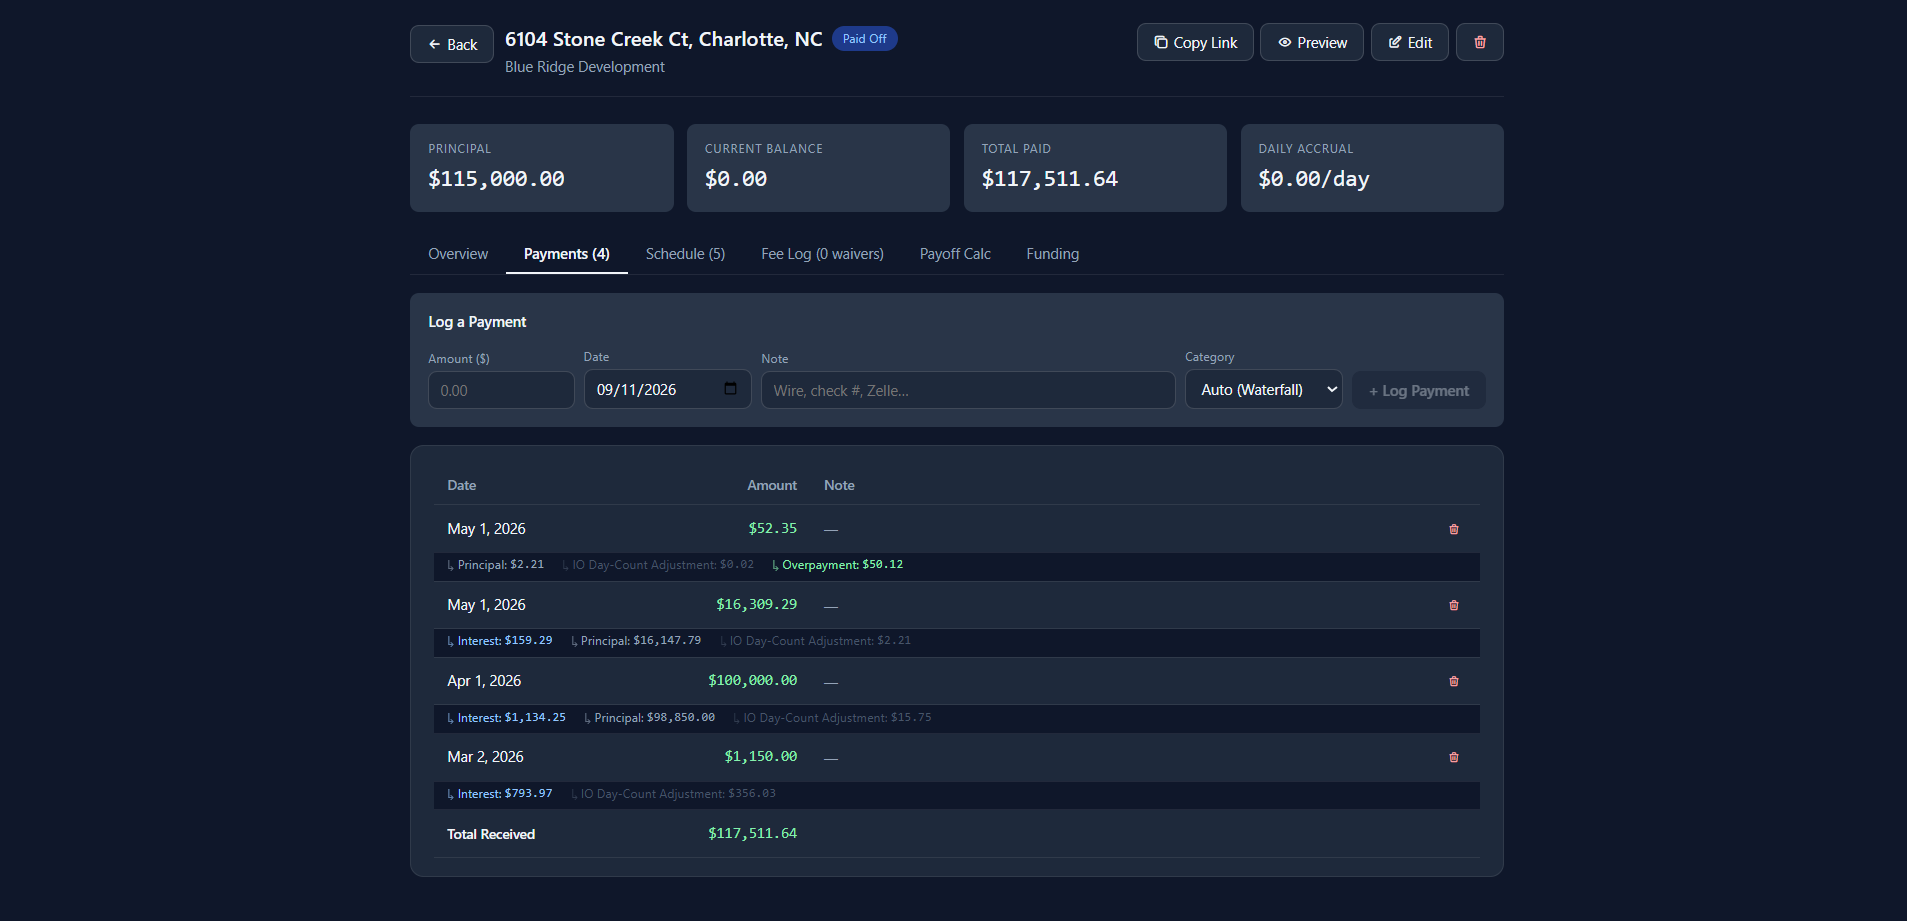
Task: Open the Funding tab
Action: click(x=1052, y=254)
